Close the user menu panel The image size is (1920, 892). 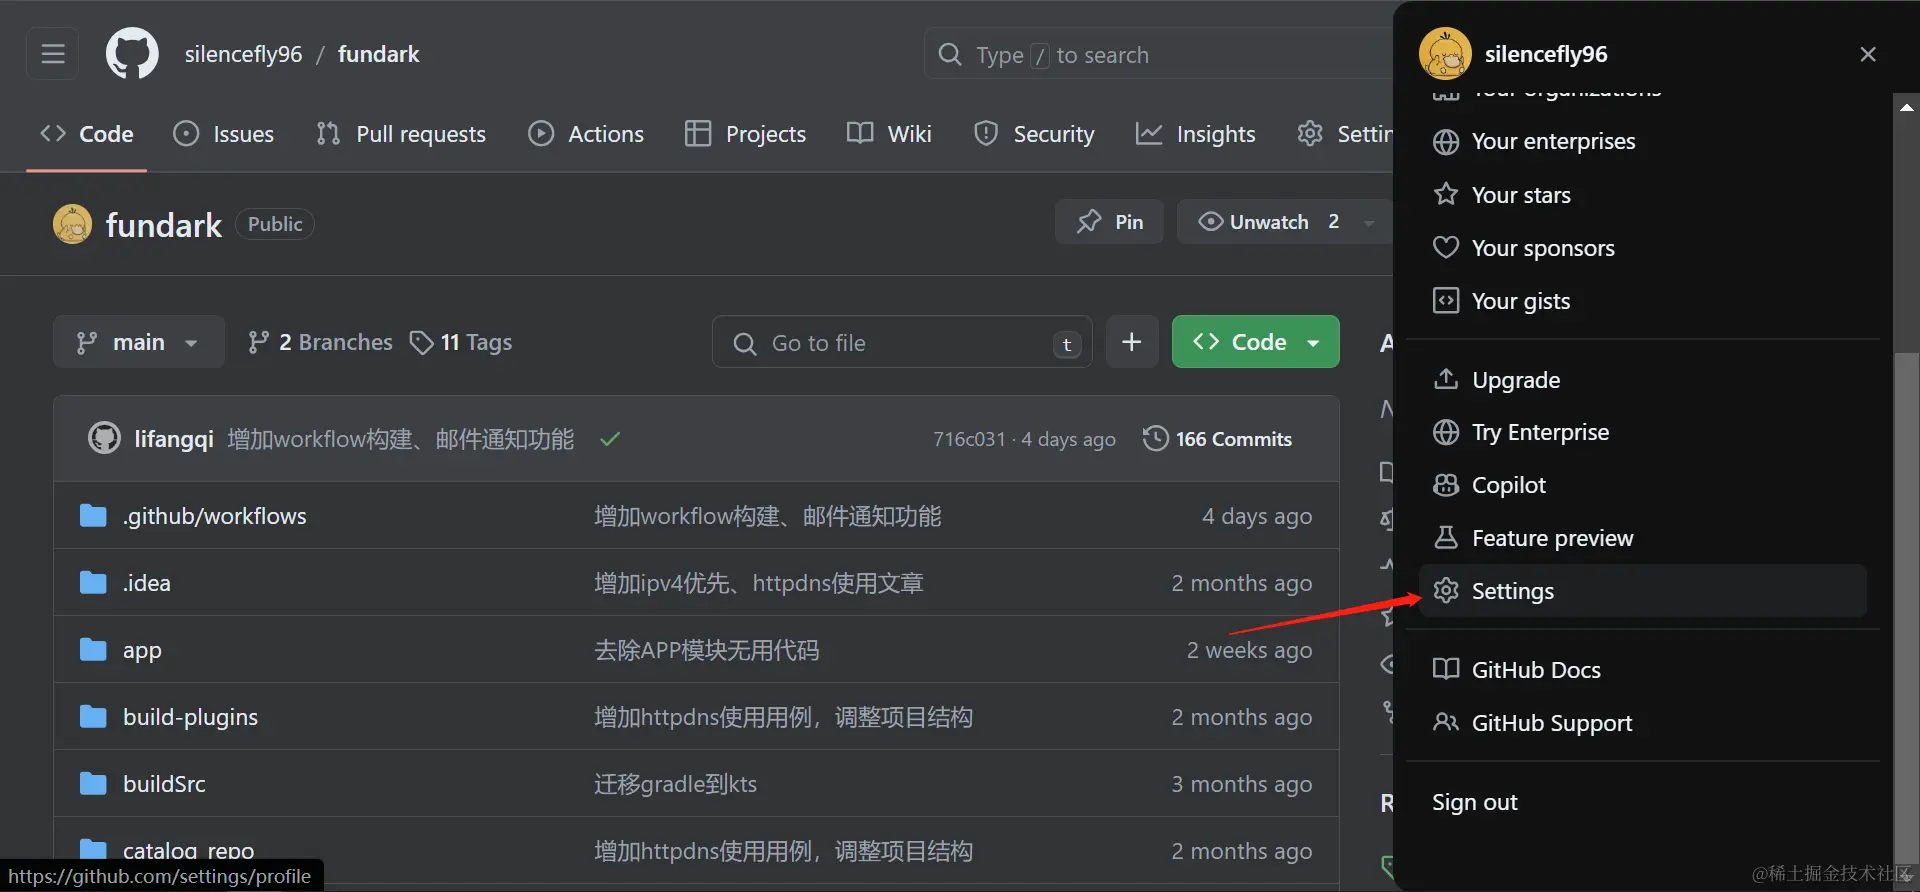point(1868,54)
